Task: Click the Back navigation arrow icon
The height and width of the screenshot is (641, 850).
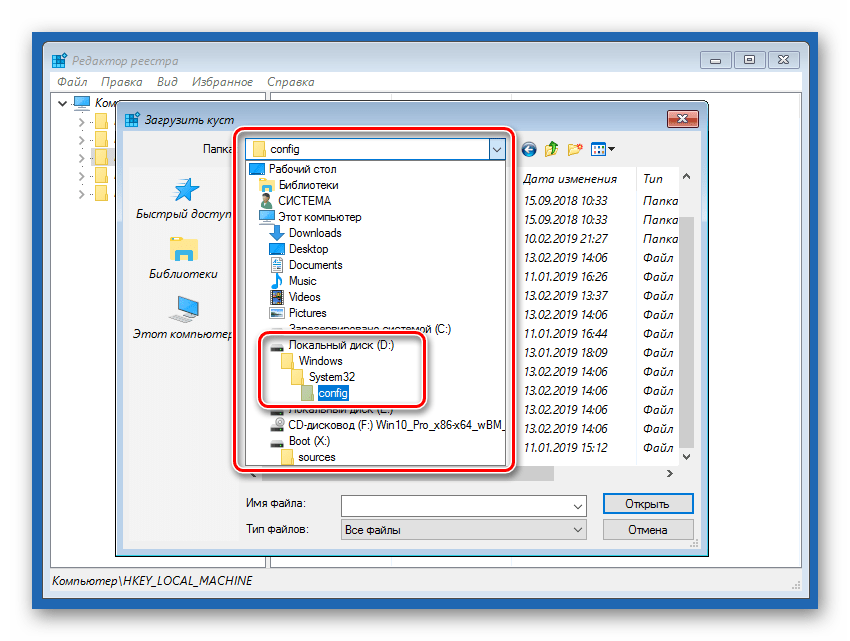Action: pyautogui.click(x=529, y=149)
